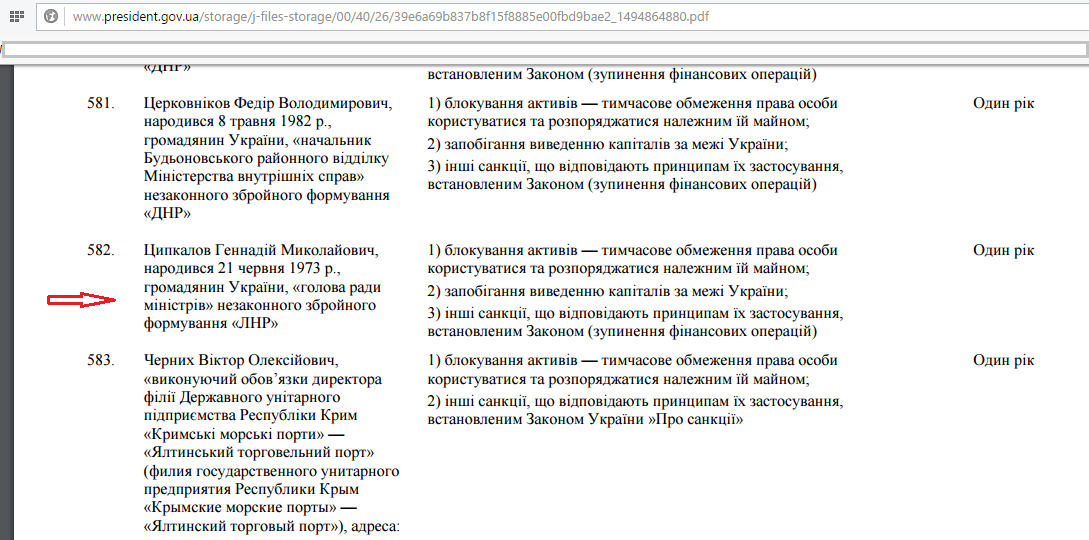Click блокування активів line in row 581

click(633, 103)
